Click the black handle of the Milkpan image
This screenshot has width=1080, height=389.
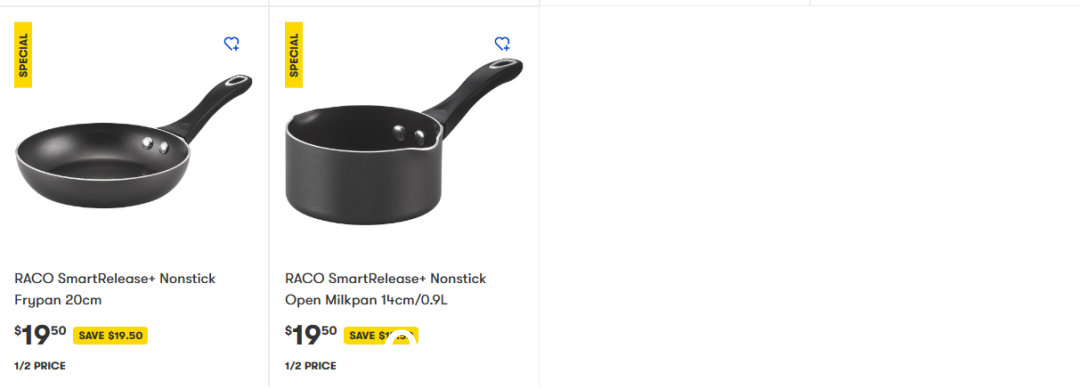pos(474,92)
